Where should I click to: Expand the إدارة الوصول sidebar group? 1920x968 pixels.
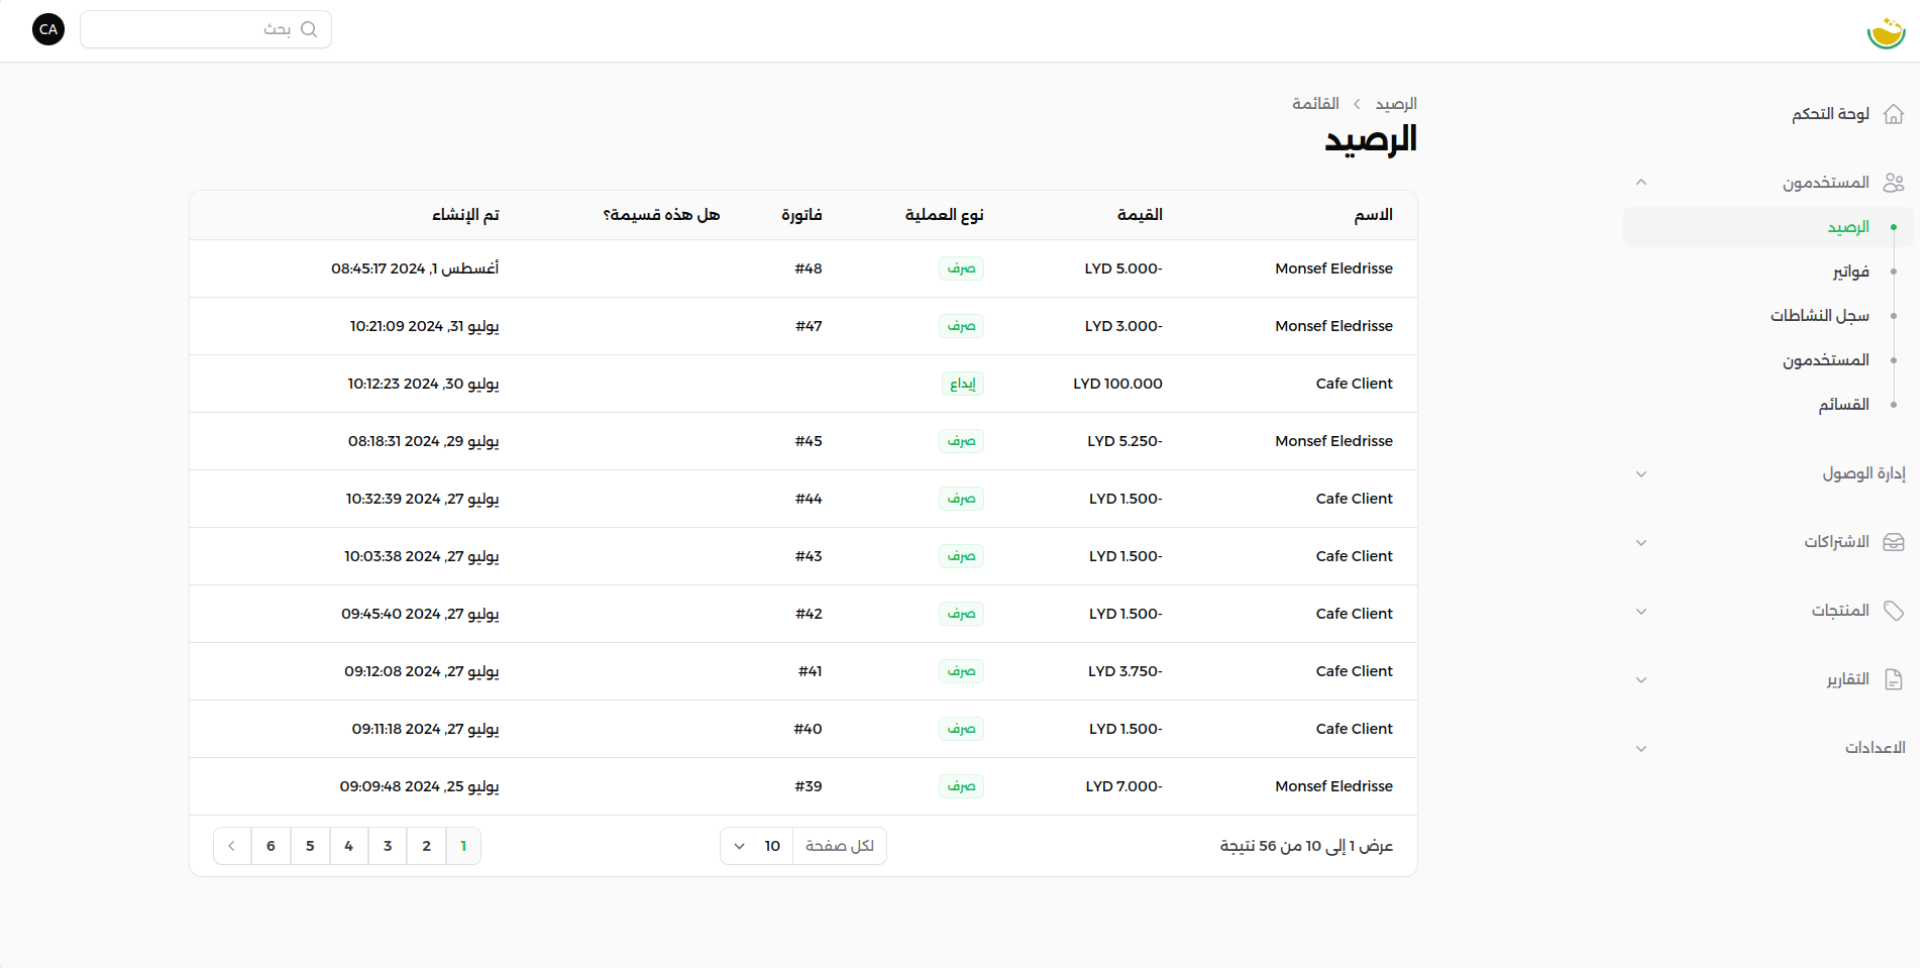(x=1641, y=474)
